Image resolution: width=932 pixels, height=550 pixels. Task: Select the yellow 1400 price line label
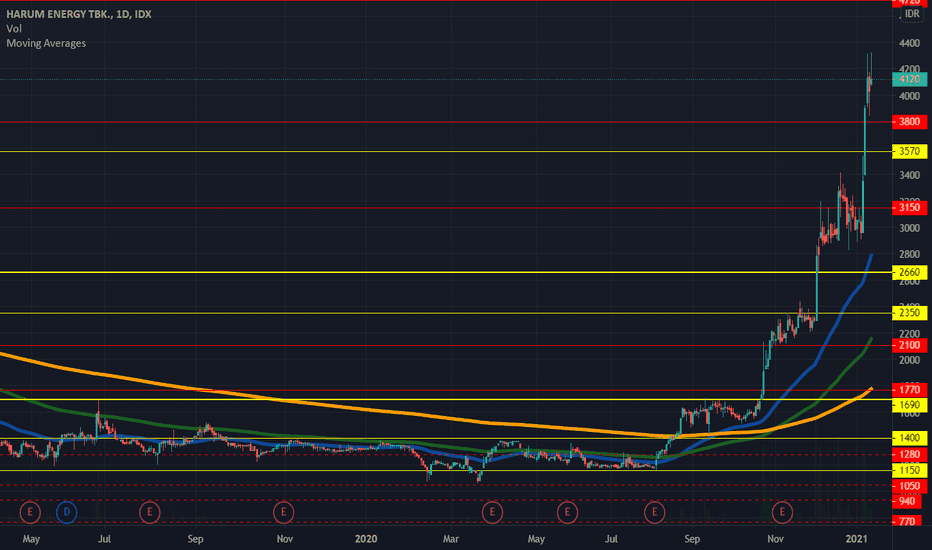[909, 438]
